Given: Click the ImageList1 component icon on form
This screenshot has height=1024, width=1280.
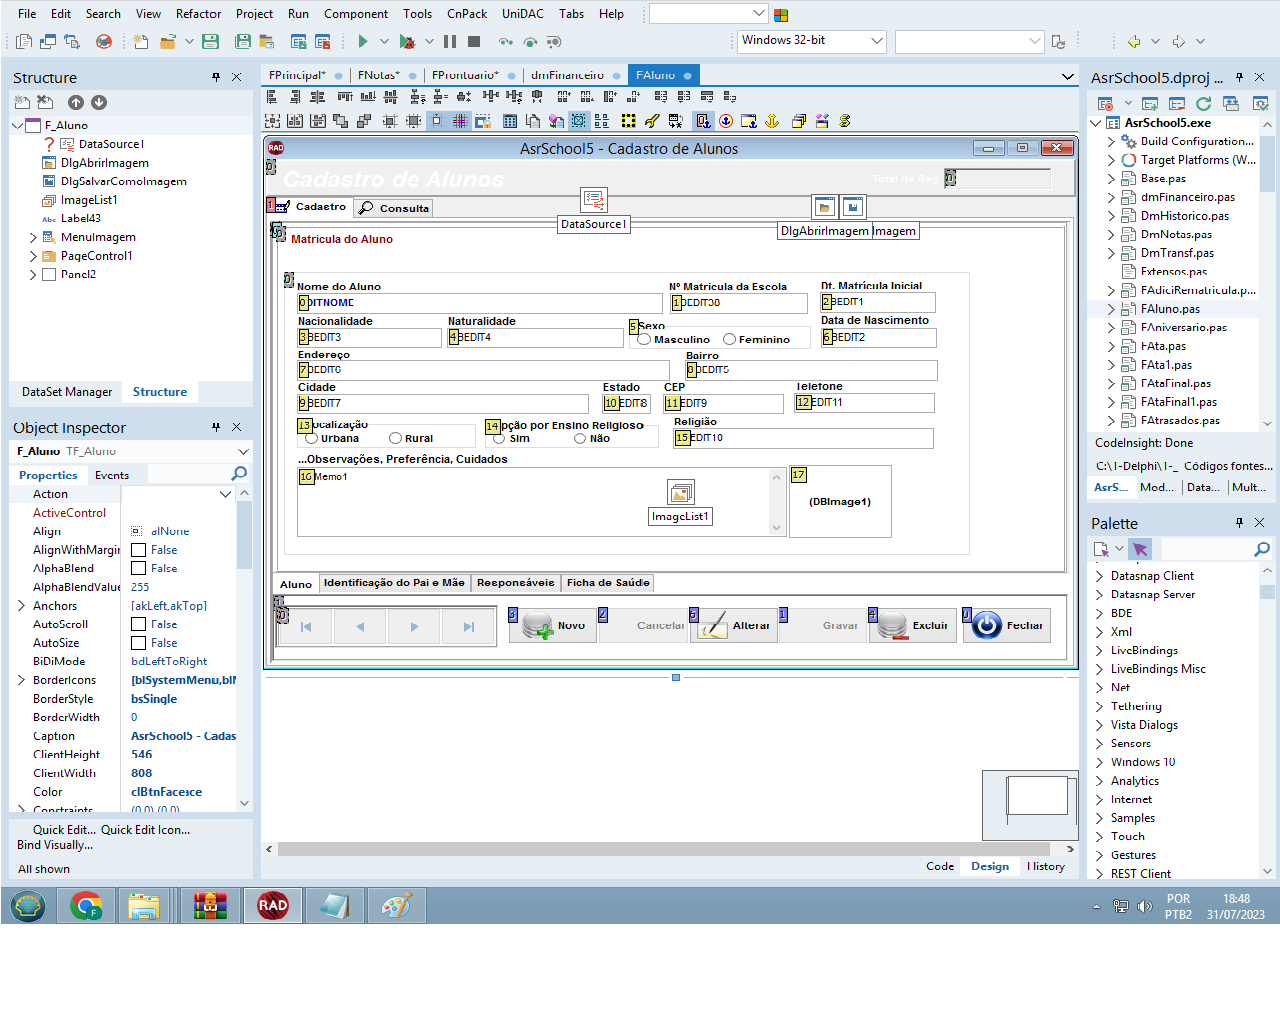Looking at the screenshot, I should click(680, 492).
